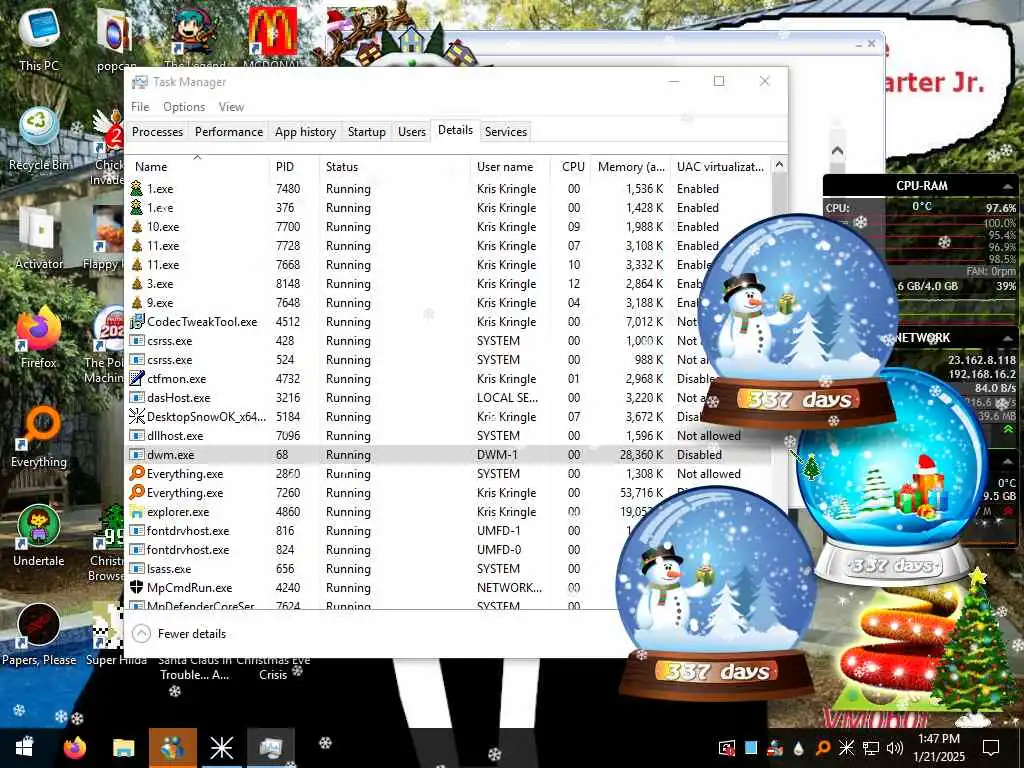This screenshot has width=1024, height=768.
Task: Activate the Task Manager taskbar button
Action: point(271,747)
